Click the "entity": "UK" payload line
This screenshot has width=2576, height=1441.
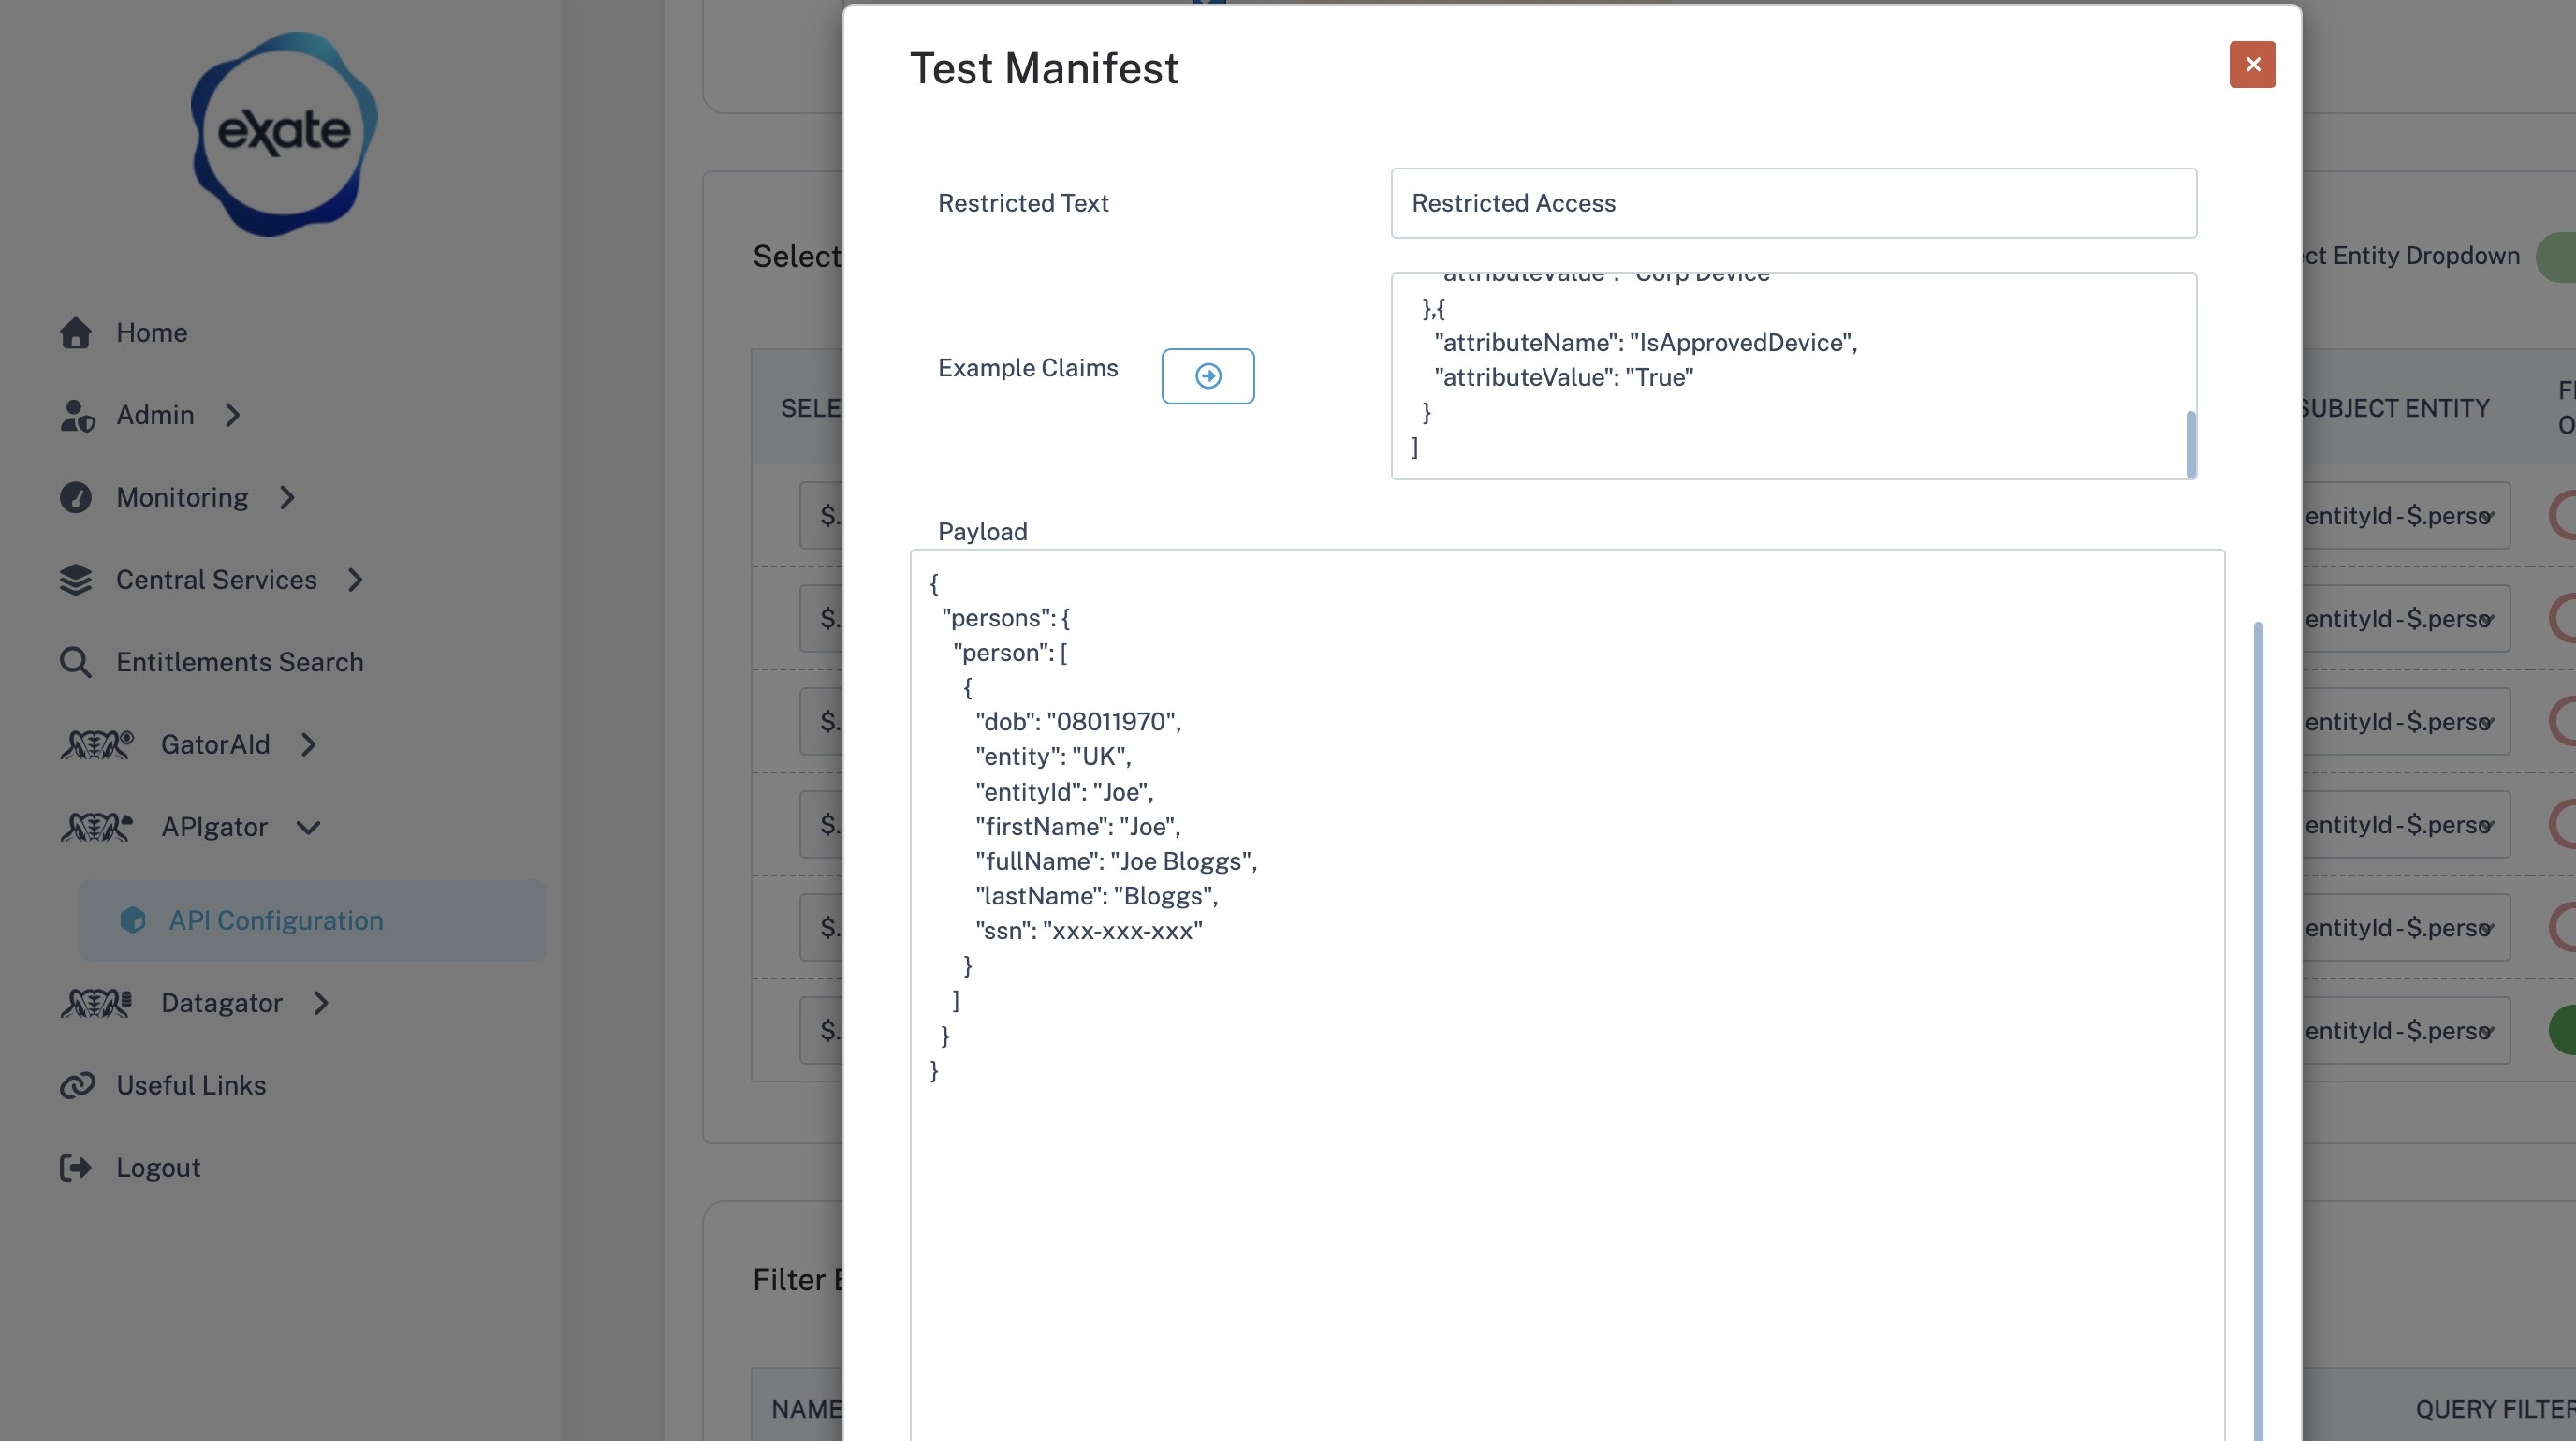click(1053, 757)
